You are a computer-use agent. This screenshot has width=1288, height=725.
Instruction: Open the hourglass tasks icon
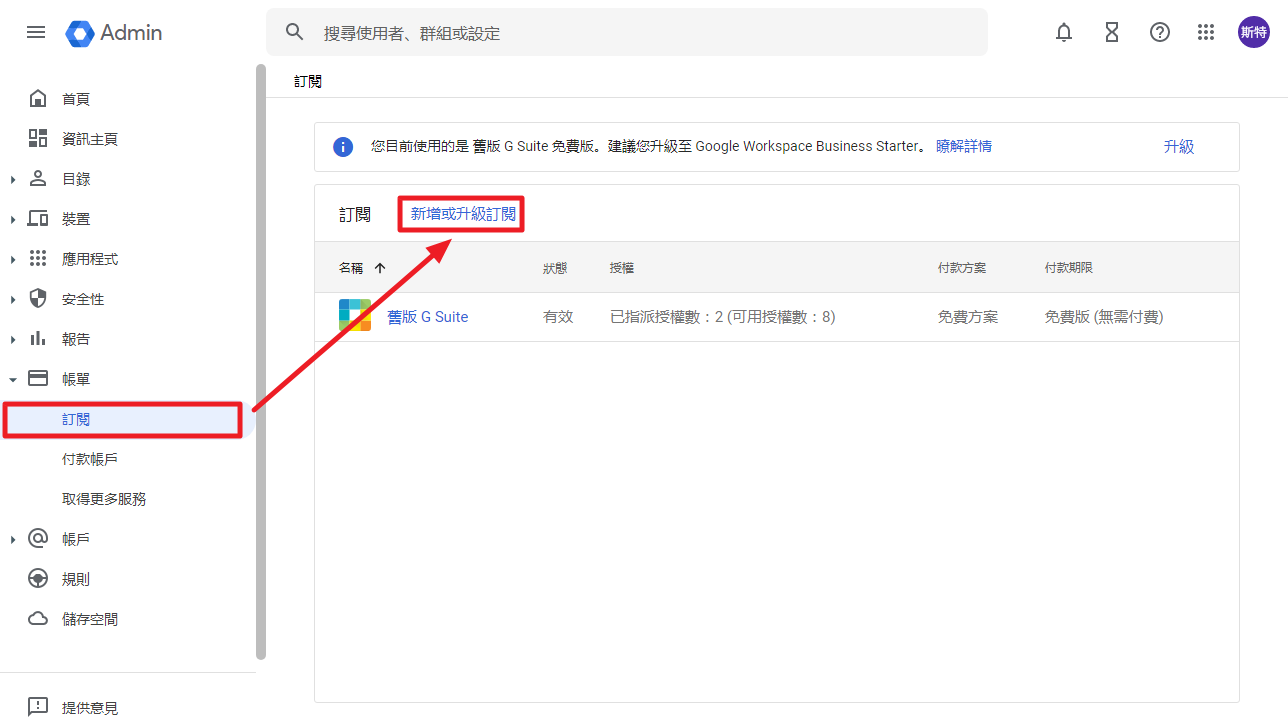tap(1112, 32)
